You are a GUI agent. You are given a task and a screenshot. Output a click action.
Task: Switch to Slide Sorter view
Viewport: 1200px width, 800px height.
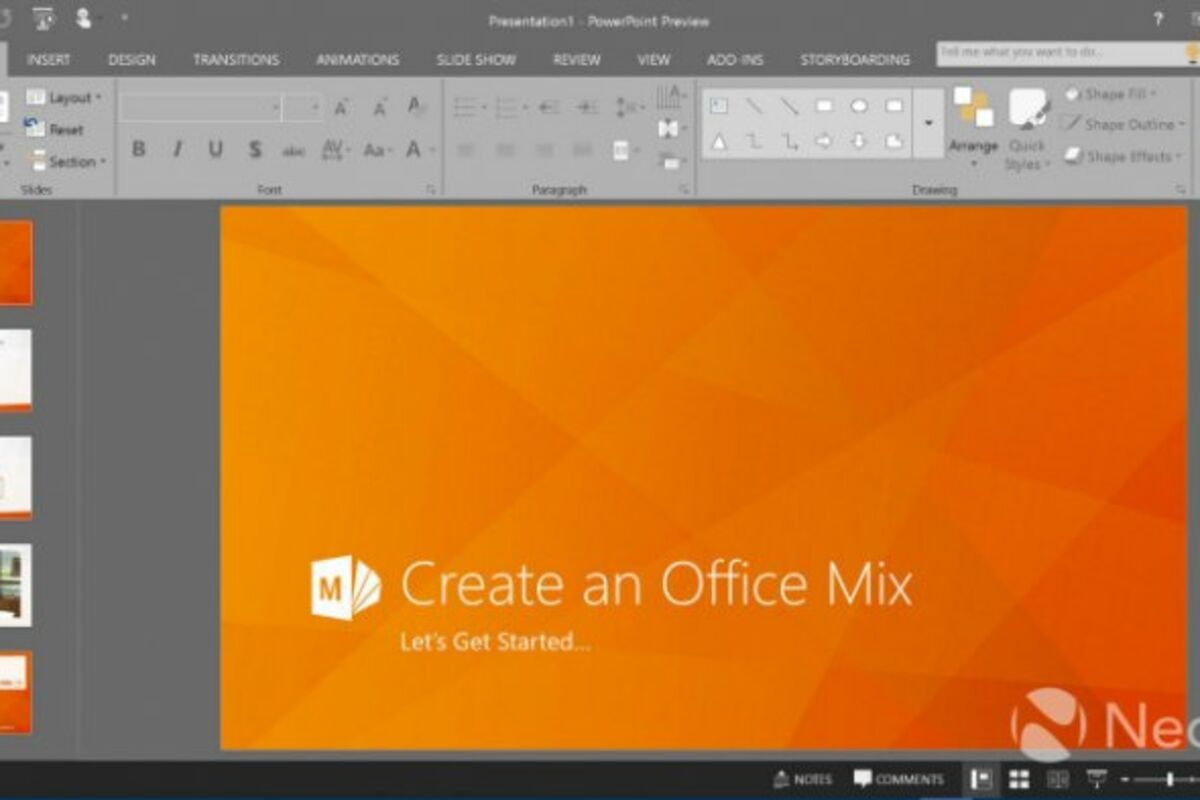[x=1019, y=779]
